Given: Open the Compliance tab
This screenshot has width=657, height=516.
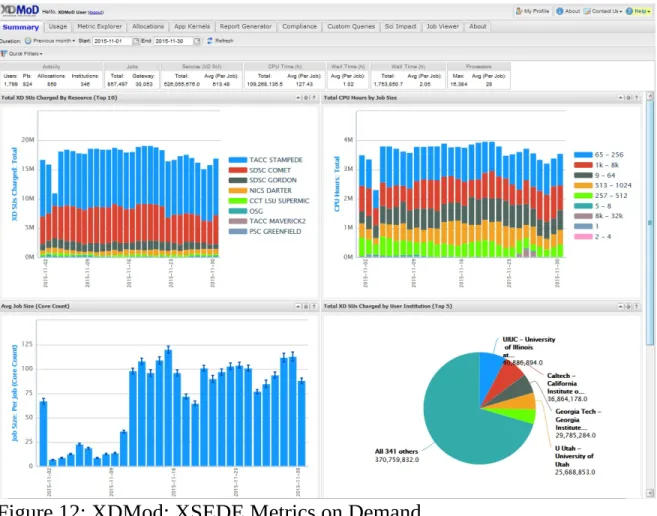Looking at the screenshot, I should (299, 26).
